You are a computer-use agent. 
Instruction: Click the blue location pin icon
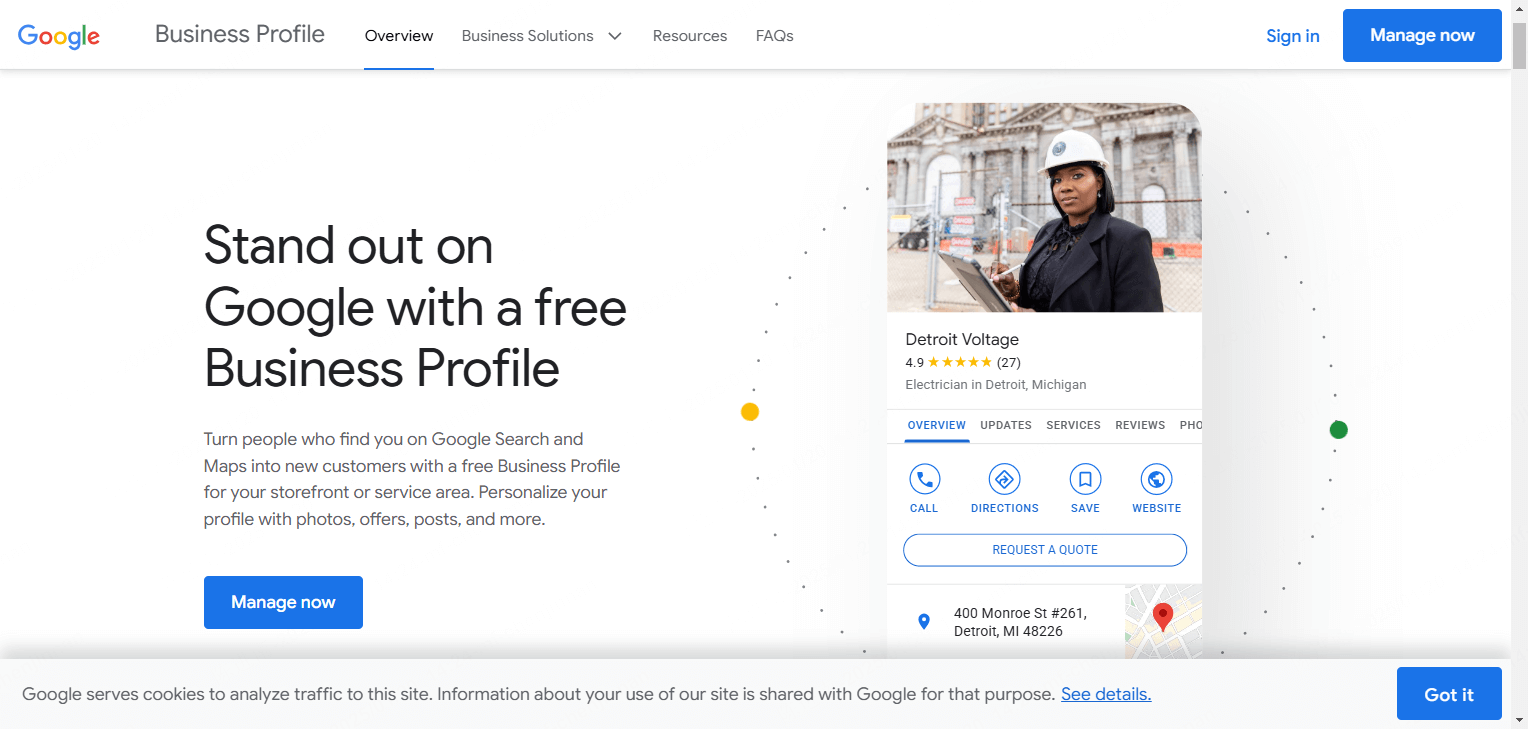(924, 622)
